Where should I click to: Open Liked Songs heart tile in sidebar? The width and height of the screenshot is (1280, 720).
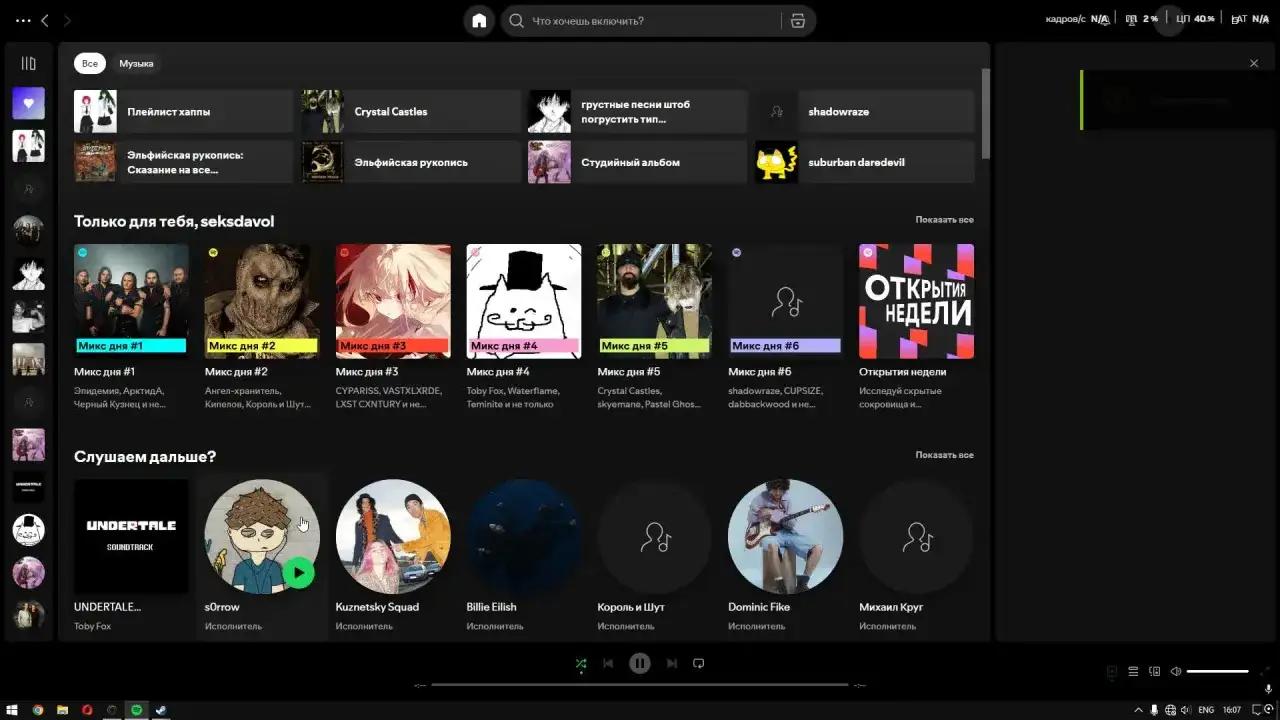[28, 103]
